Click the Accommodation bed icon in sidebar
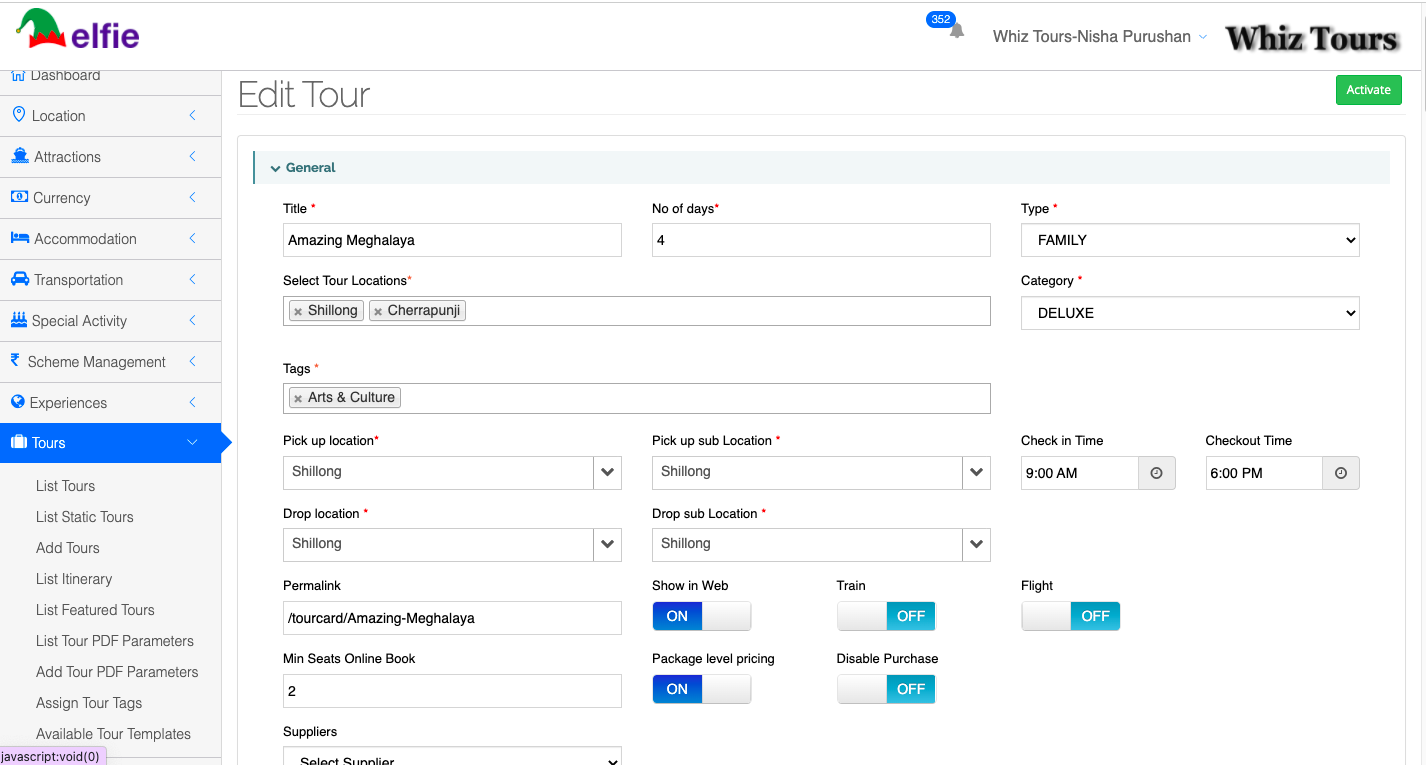 tap(20, 238)
